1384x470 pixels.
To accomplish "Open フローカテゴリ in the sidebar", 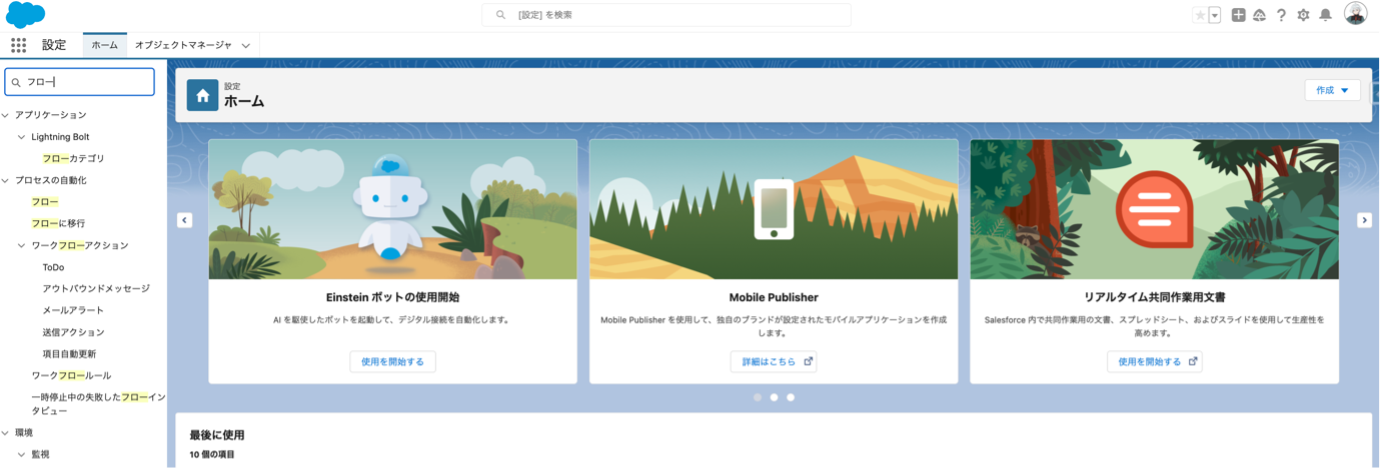I will coord(74,158).
